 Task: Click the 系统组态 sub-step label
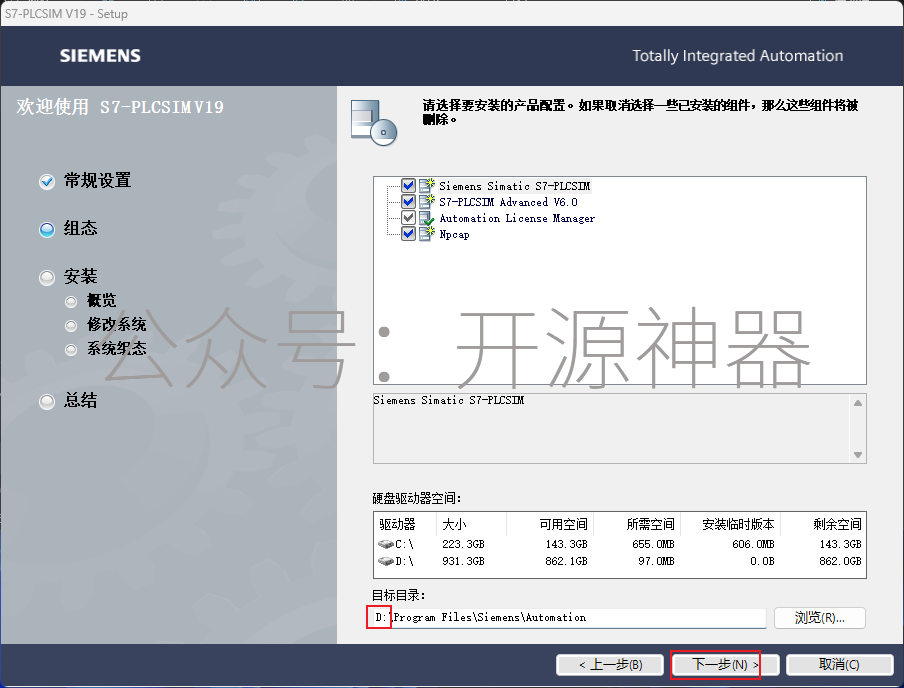(x=116, y=348)
